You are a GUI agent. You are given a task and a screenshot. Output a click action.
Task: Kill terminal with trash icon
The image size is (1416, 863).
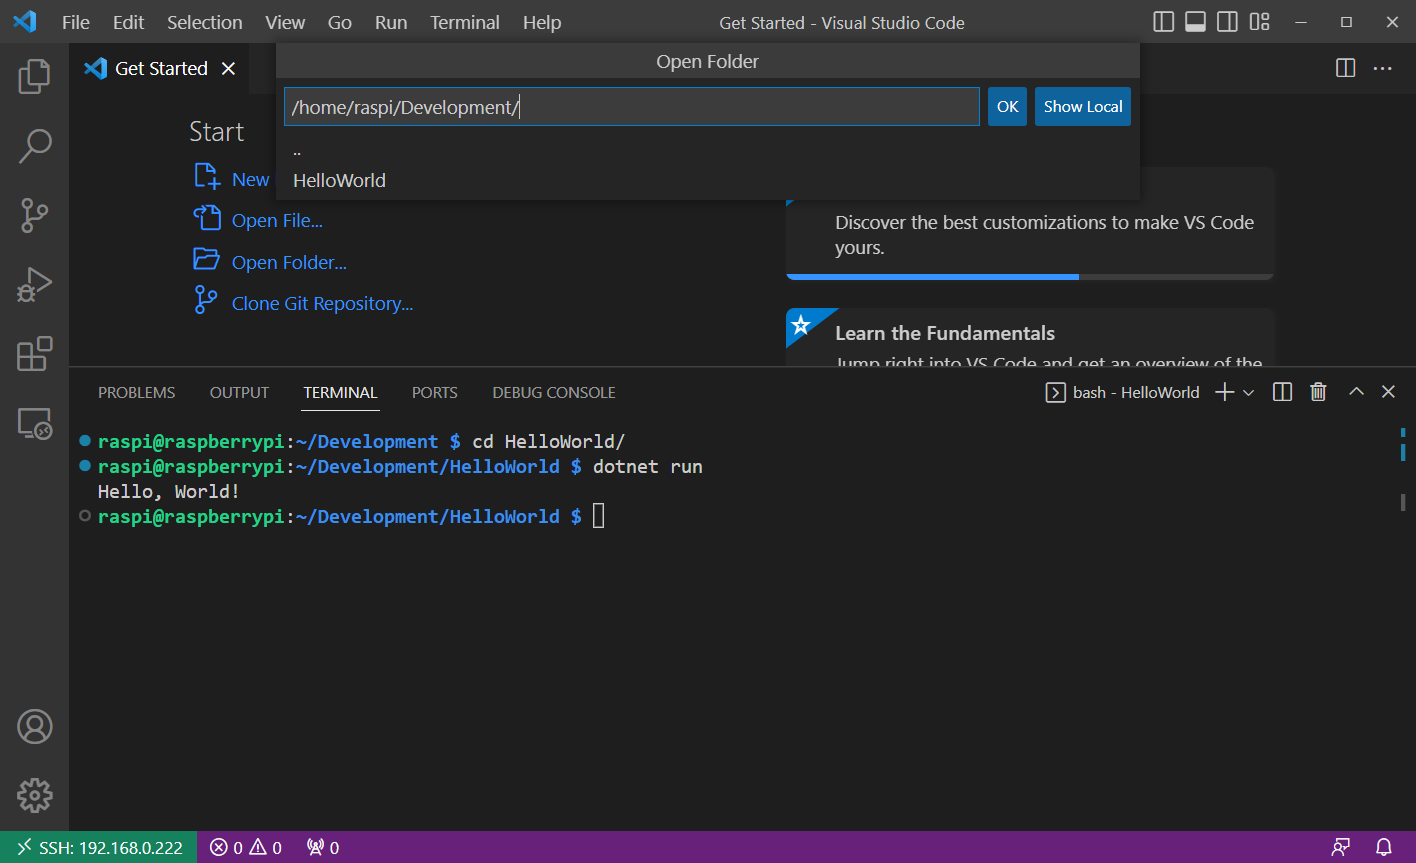coord(1318,392)
